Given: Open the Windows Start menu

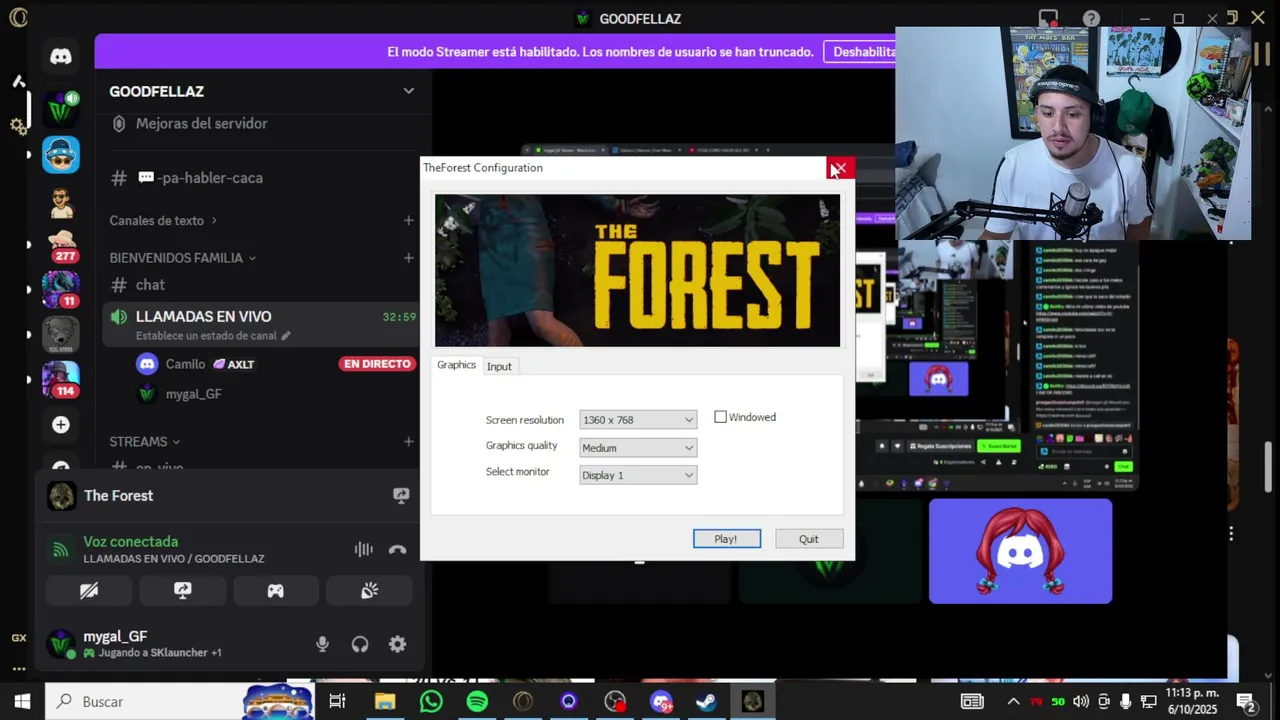Looking at the screenshot, I should click(x=22, y=702).
